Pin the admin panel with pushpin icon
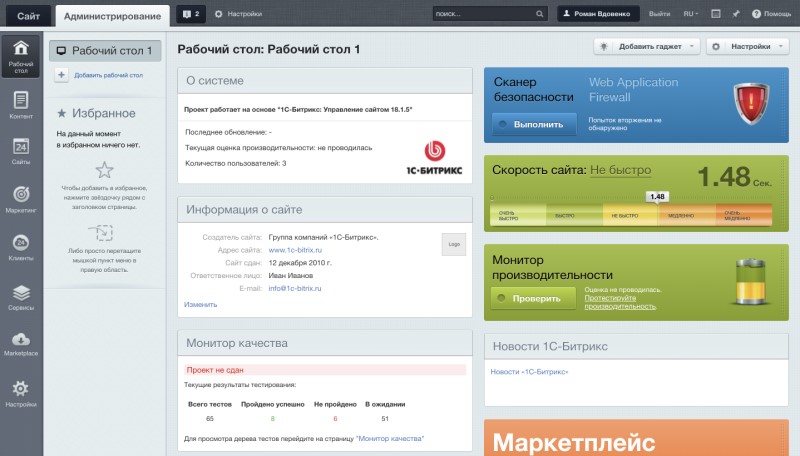Image resolution: width=800 pixels, height=456 pixels. 736,14
